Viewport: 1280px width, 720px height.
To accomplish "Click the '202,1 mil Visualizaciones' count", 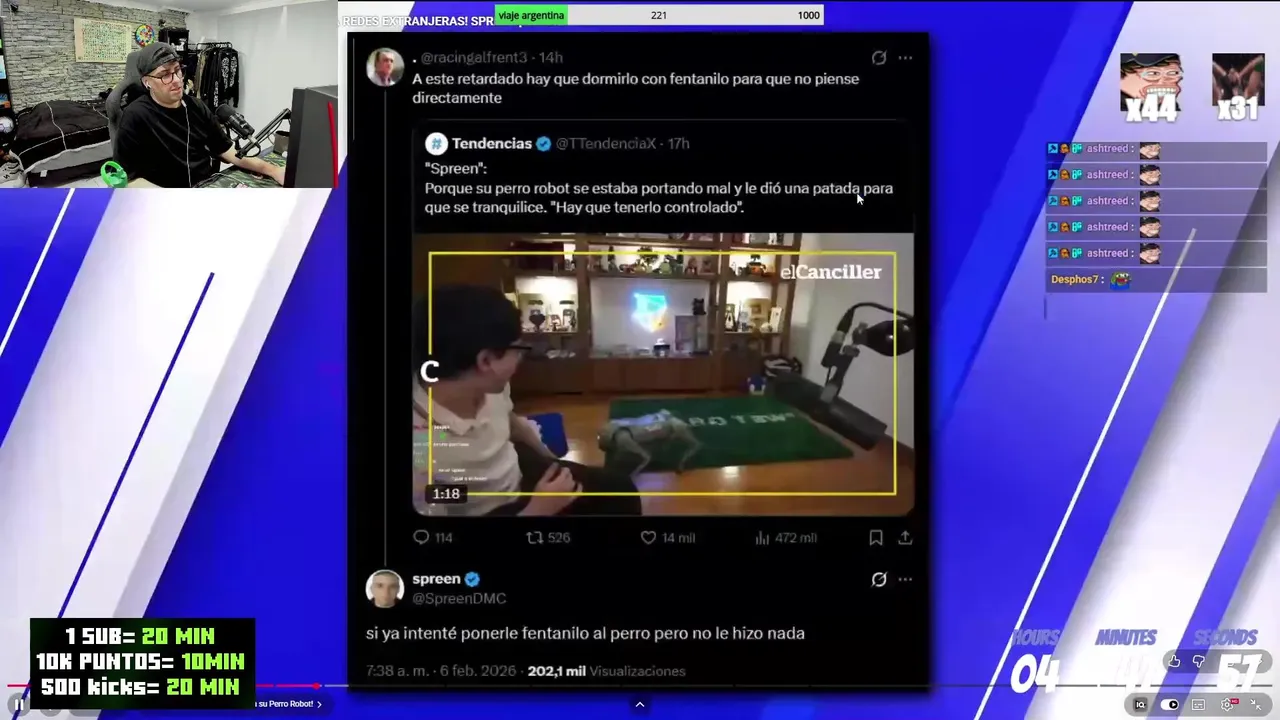I will [606, 671].
